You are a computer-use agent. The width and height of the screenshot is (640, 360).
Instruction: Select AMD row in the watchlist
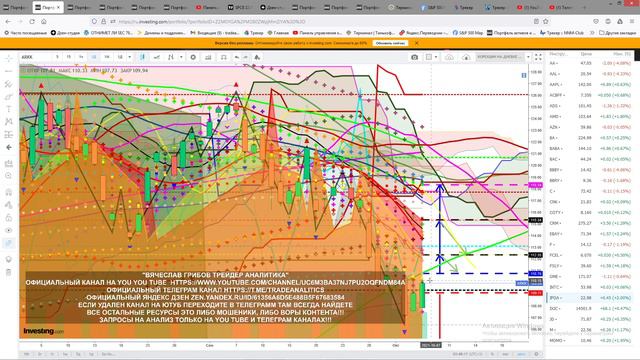tap(590, 116)
